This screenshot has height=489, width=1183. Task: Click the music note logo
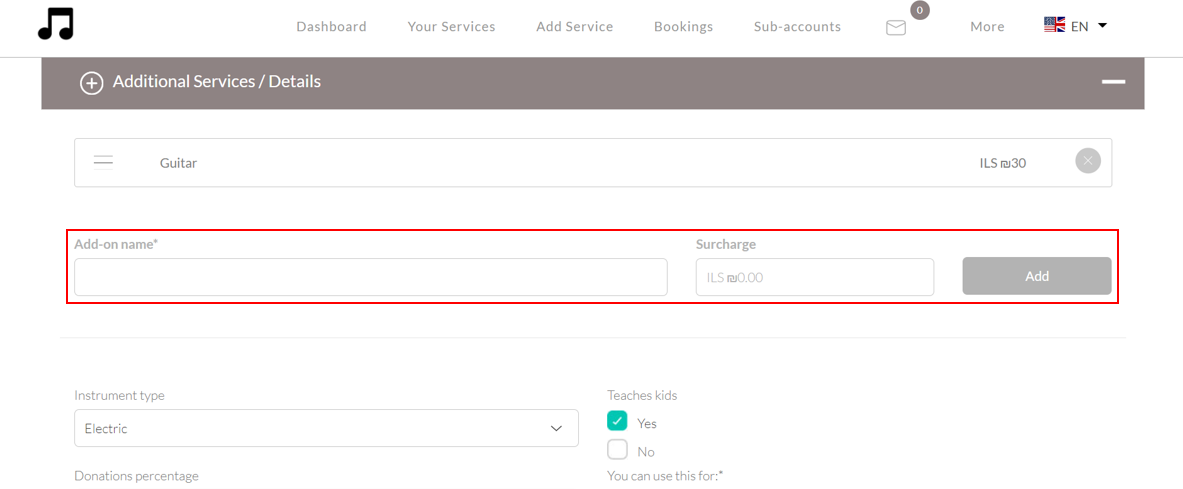(x=56, y=24)
